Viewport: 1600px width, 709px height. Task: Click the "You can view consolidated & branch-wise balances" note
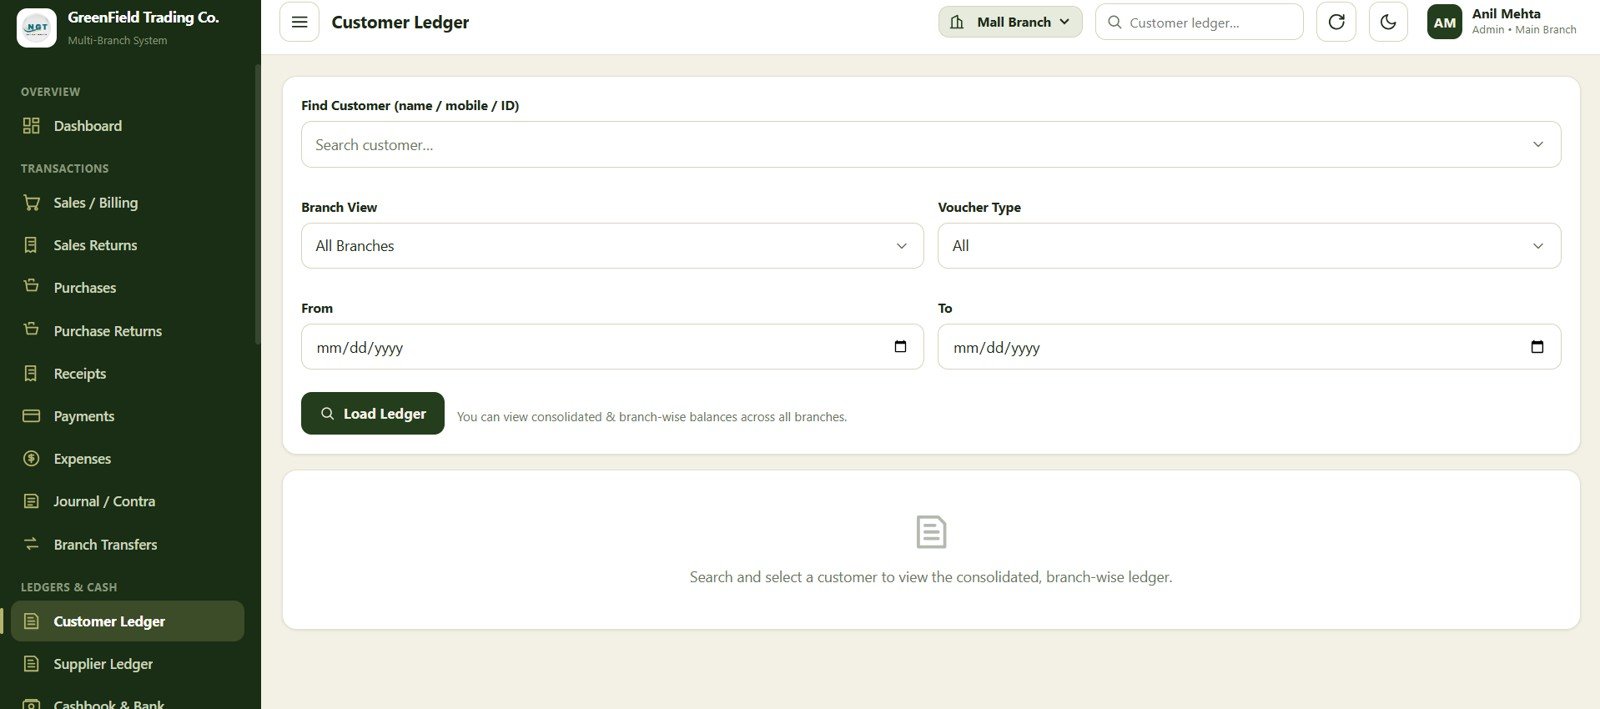point(652,417)
